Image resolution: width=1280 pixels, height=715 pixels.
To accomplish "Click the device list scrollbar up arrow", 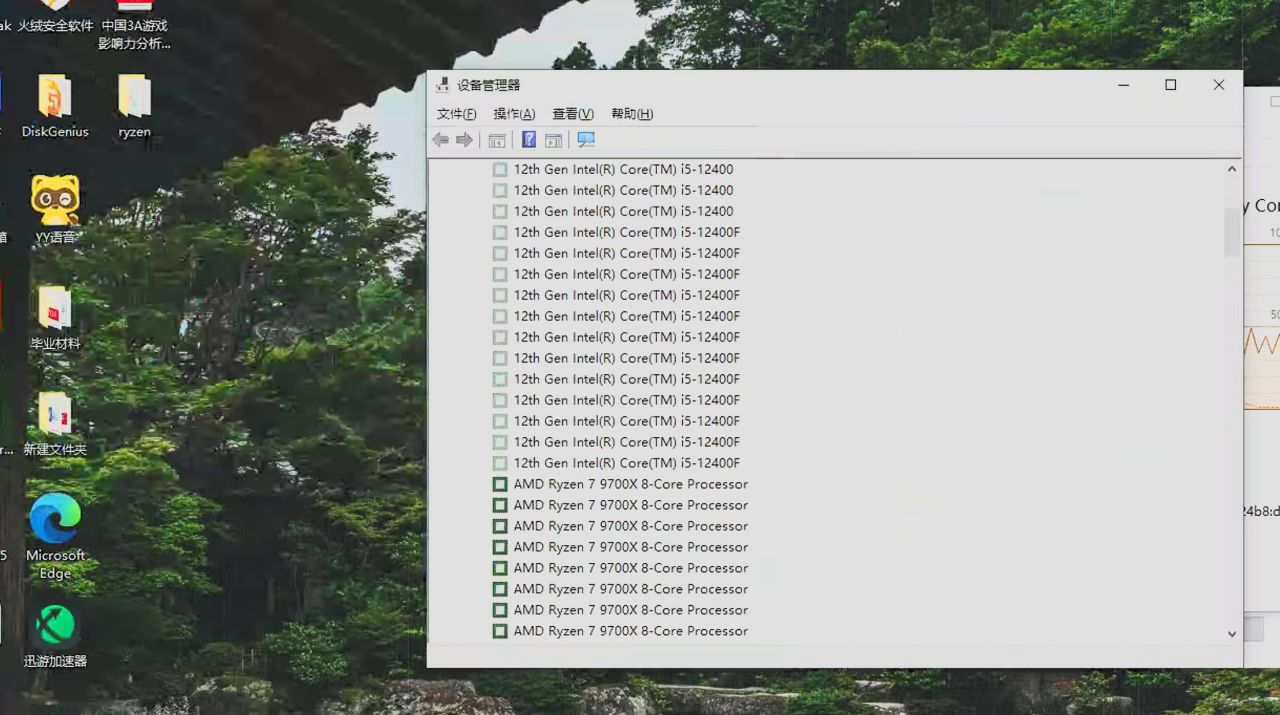I will (1232, 169).
